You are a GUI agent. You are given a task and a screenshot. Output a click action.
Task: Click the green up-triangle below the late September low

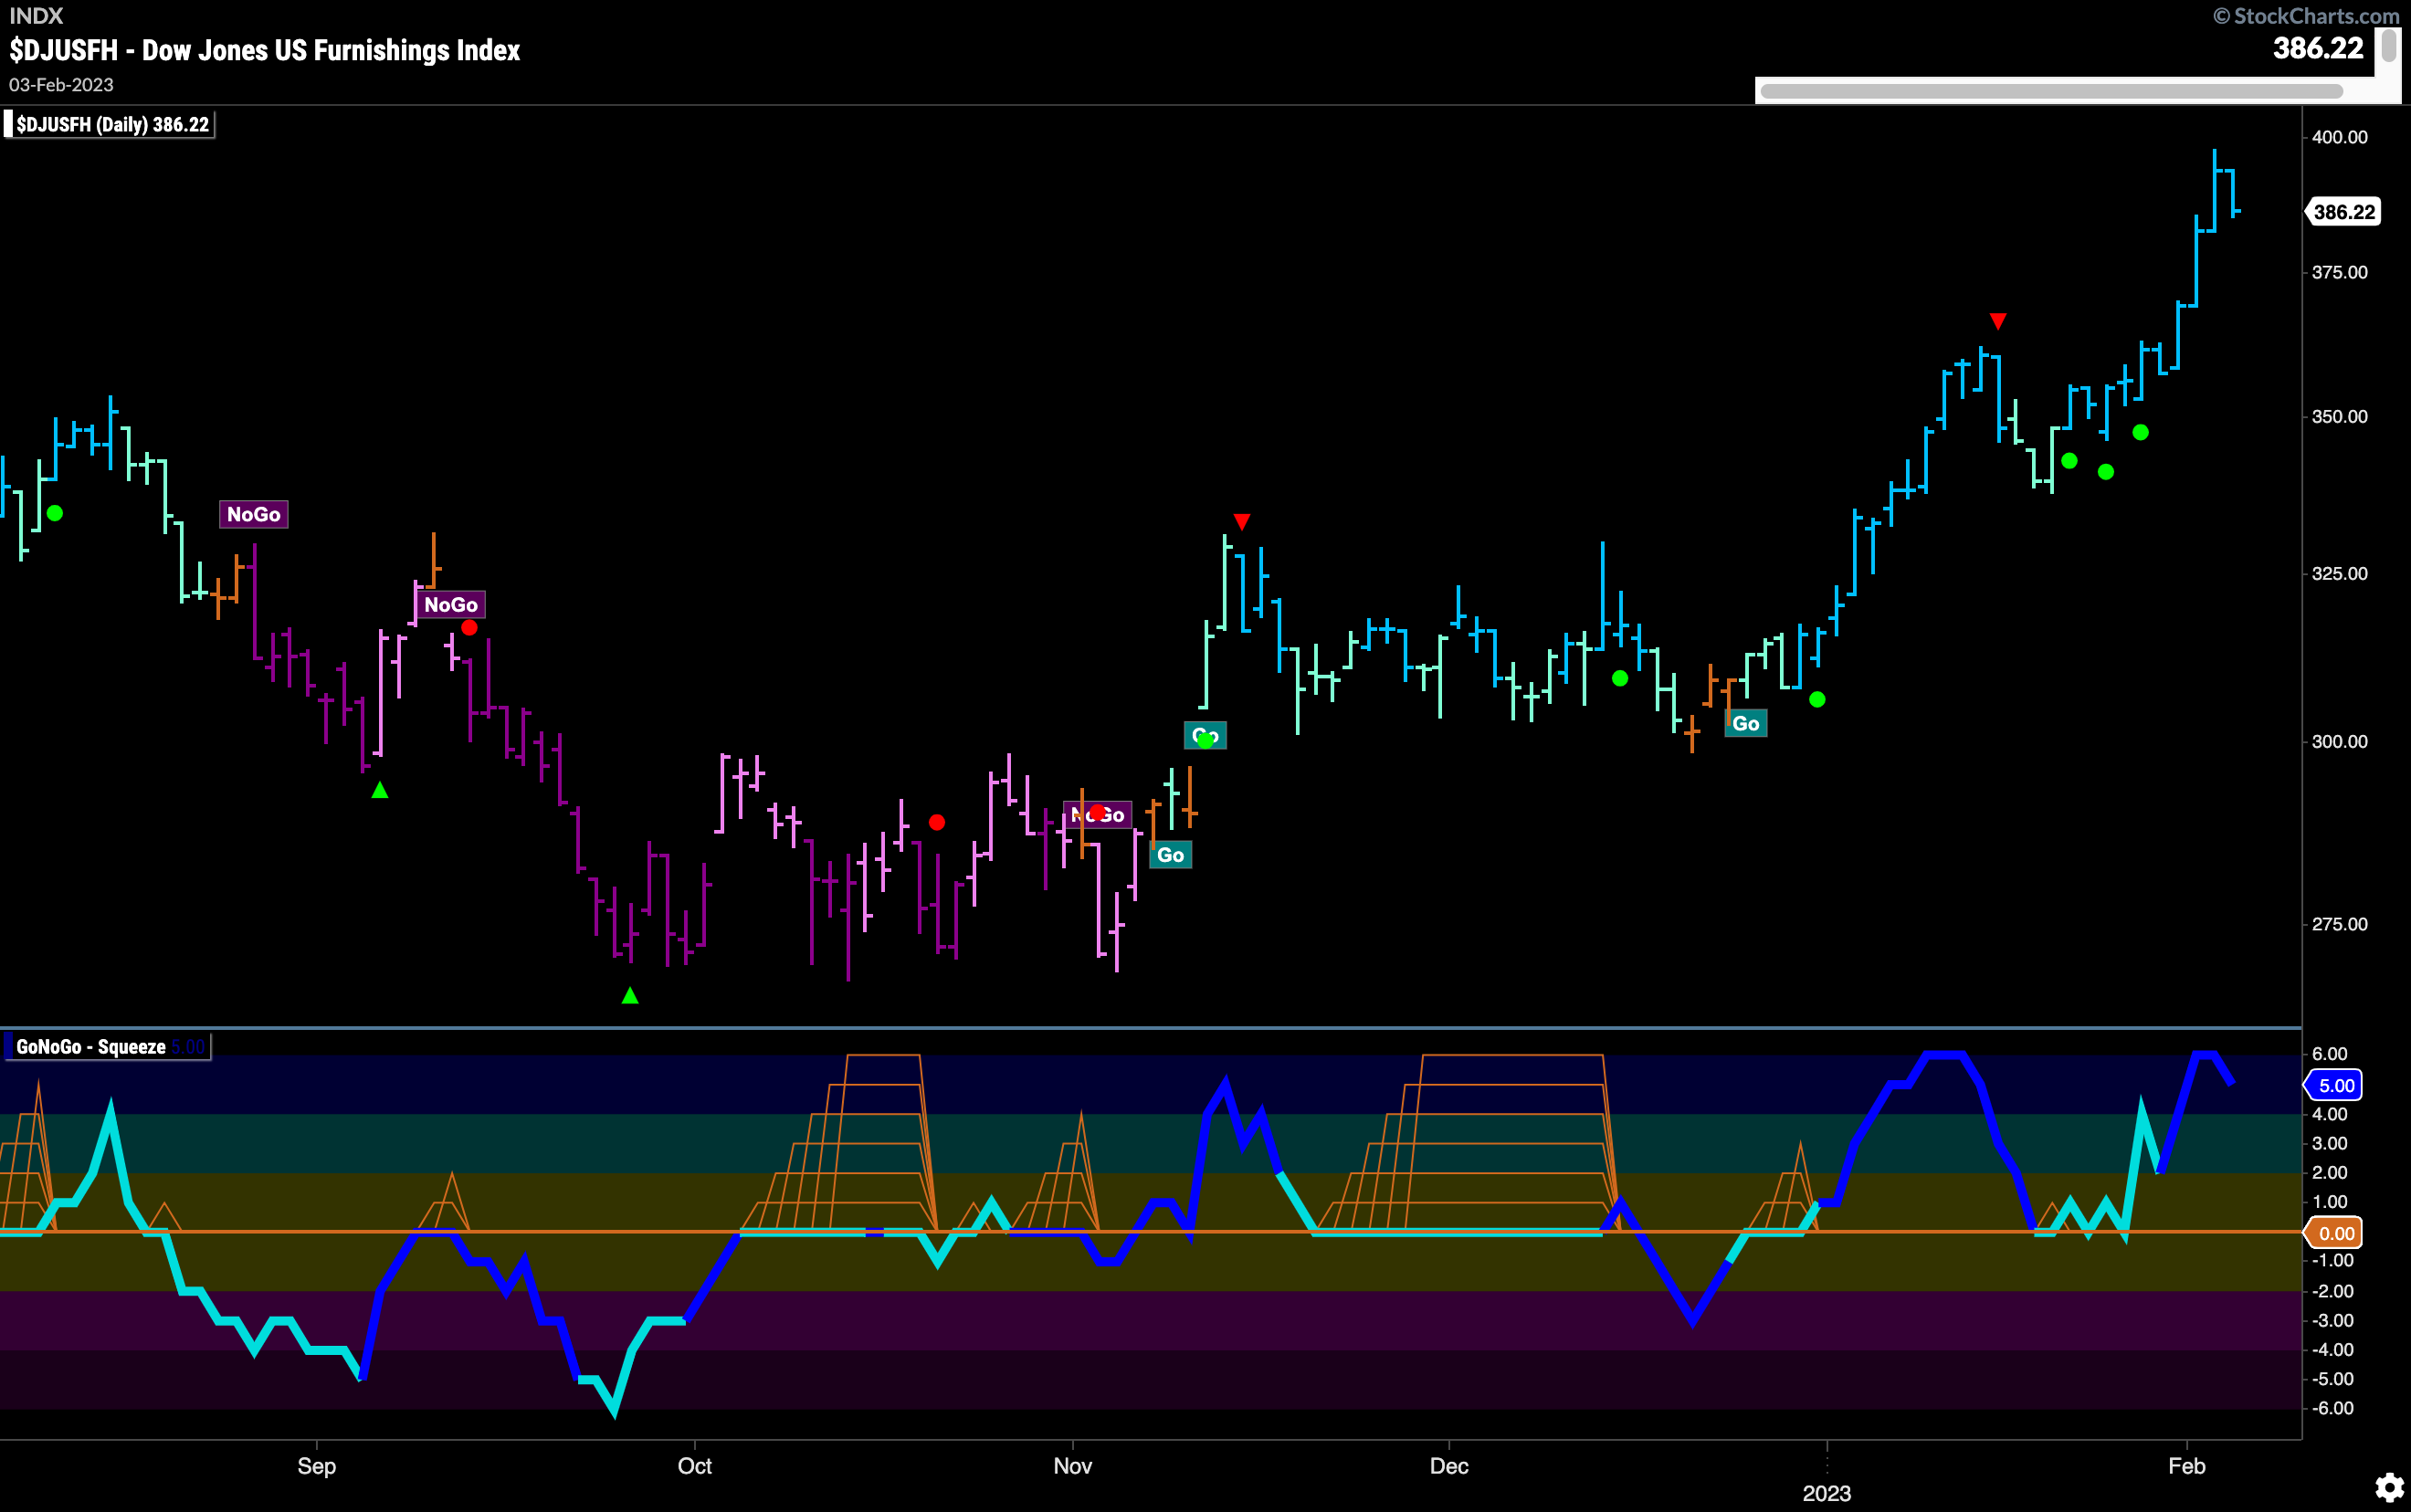click(x=630, y=995)
